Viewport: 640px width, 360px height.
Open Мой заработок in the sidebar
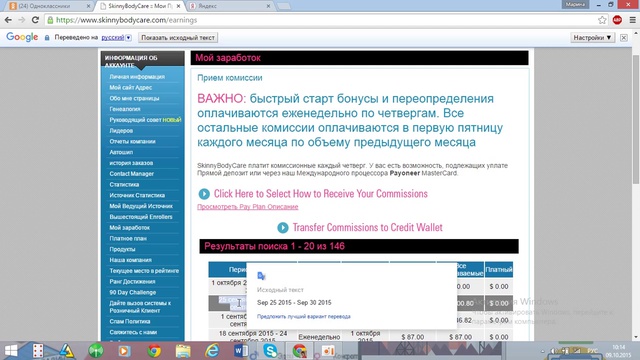tap(129, 228)
